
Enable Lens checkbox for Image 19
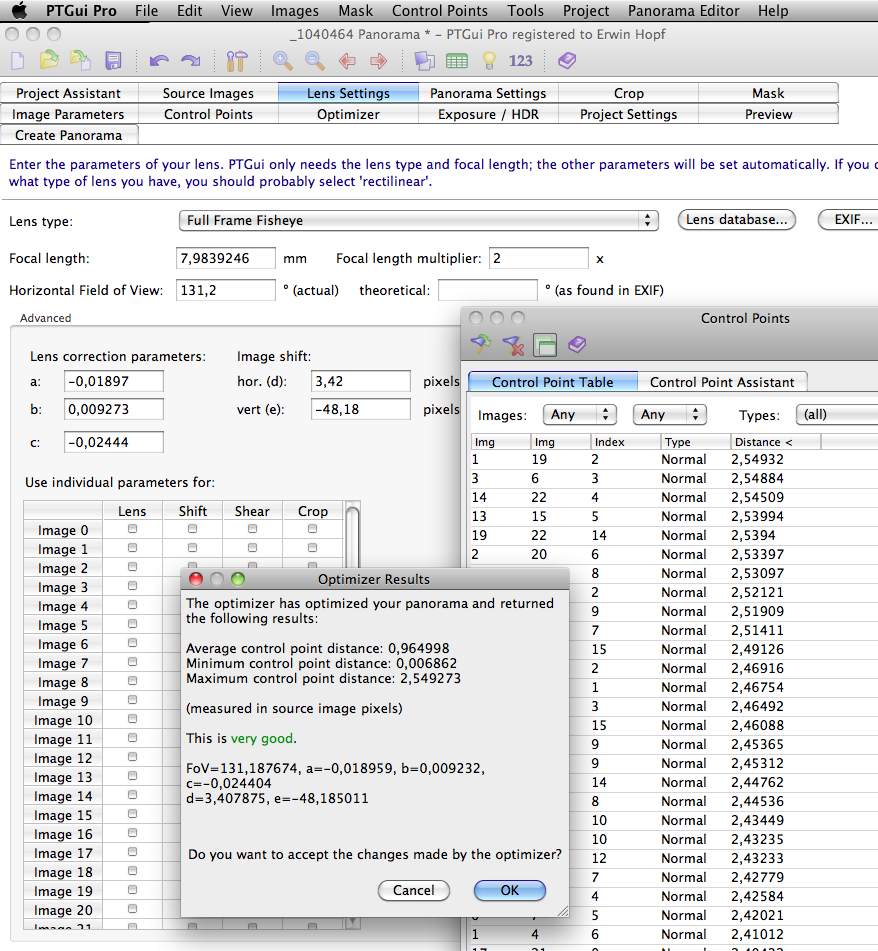click(x=132, y=890)
